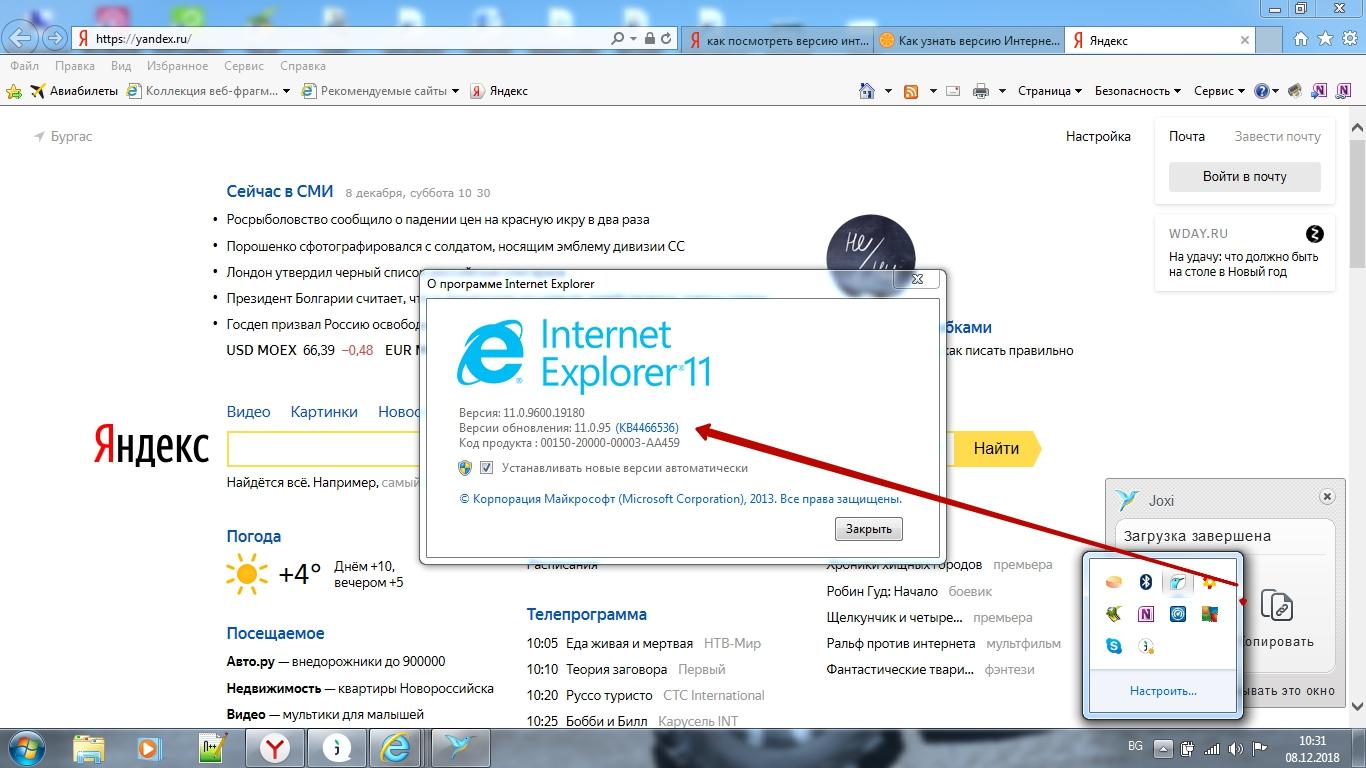Click the blue Help question mark icon
1366x768 pixels.
[x=1262, y=91]
